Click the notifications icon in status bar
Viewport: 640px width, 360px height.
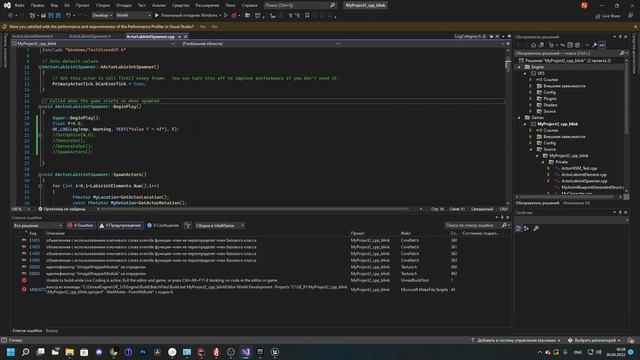pos(631,340)
